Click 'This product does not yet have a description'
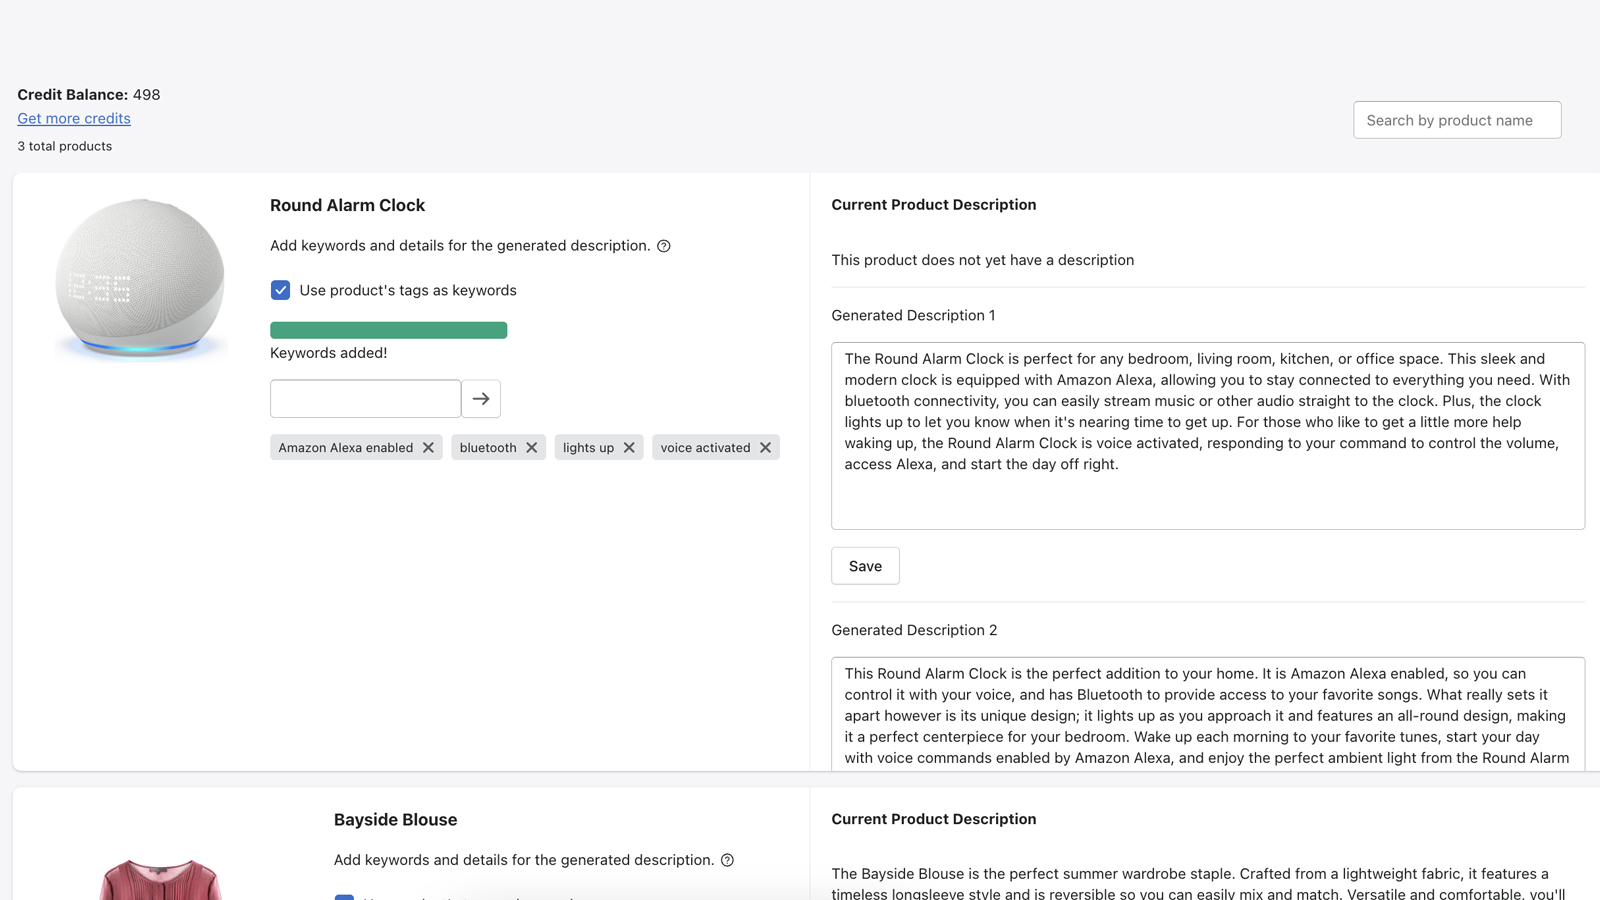1600x900 pixels. tap(983, 260)
